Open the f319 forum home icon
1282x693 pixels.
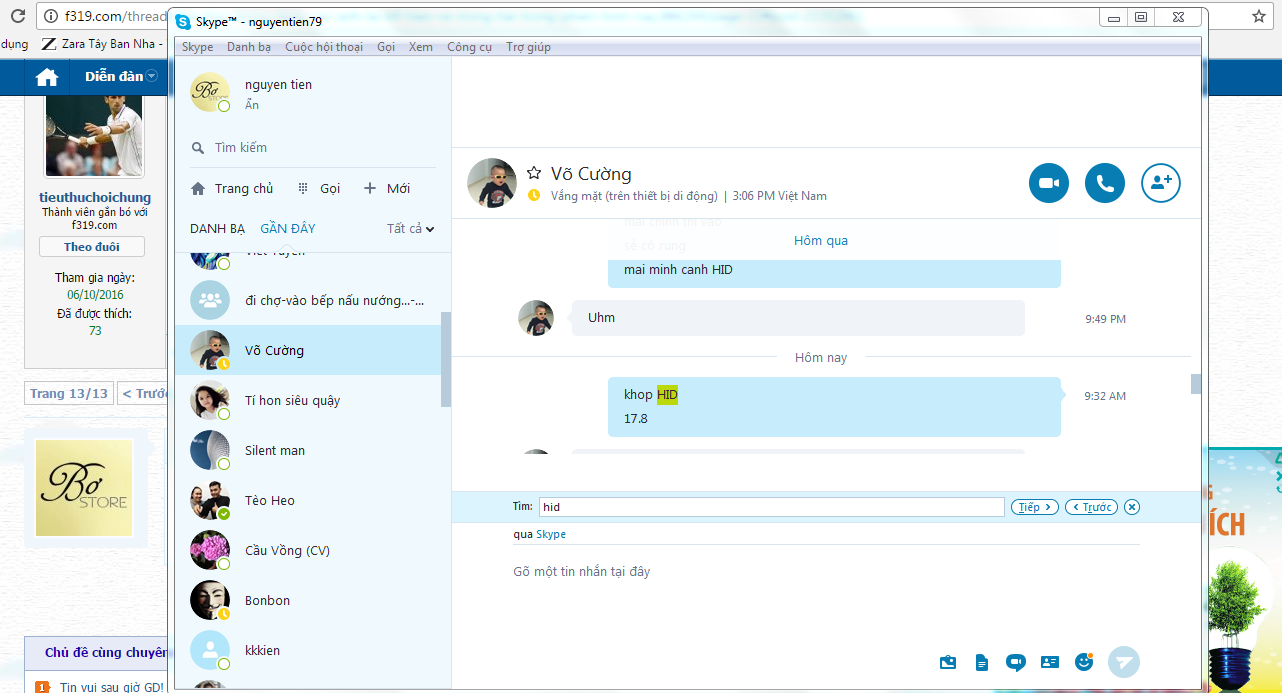click(47, 77)
